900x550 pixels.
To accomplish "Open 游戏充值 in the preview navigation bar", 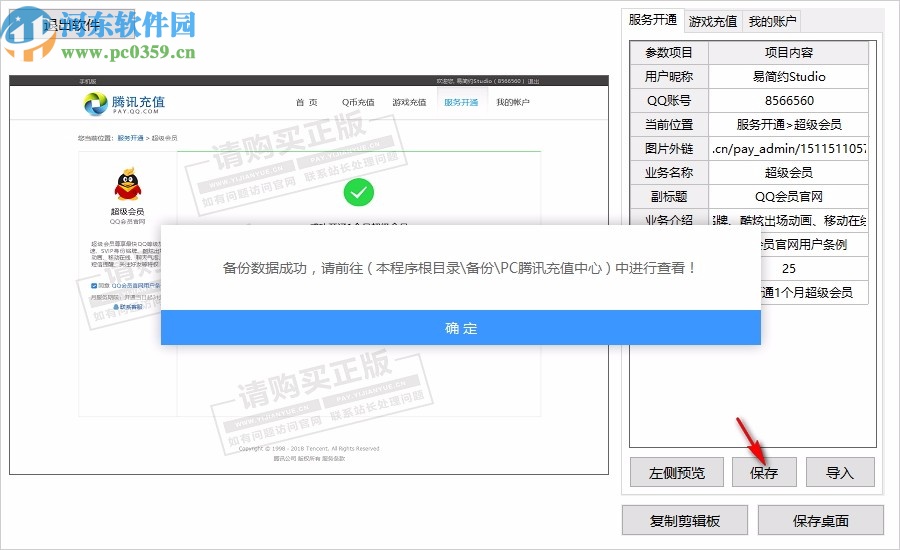I will tap(409, 102).
